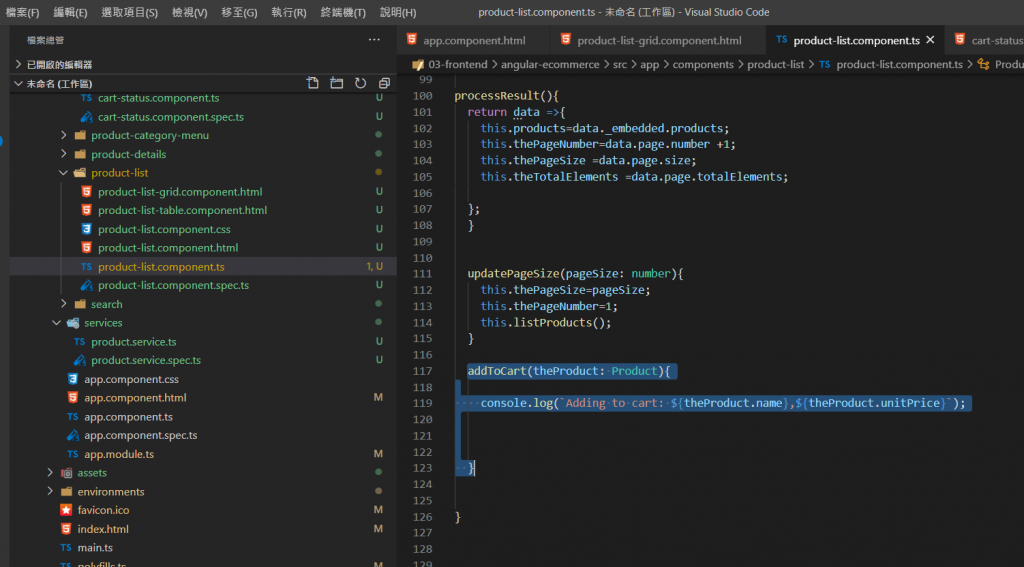Open main.ts file
This screenshot has height=567, width=1024.
tap(95, 547)
